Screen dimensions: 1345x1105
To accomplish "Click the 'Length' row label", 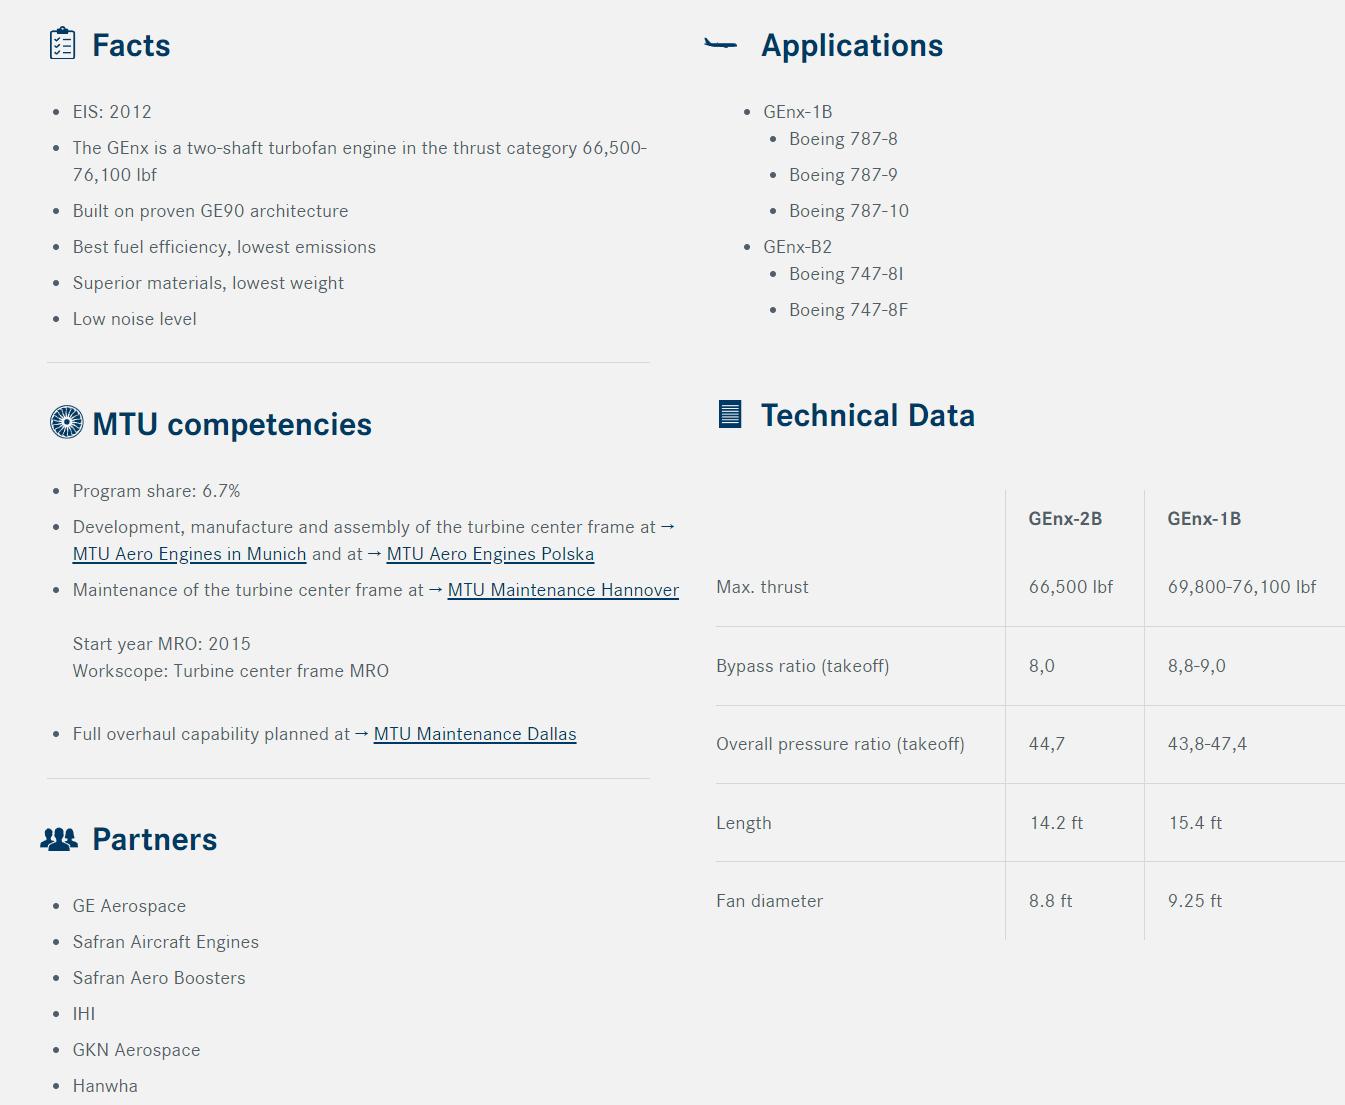I will (744, 823).
